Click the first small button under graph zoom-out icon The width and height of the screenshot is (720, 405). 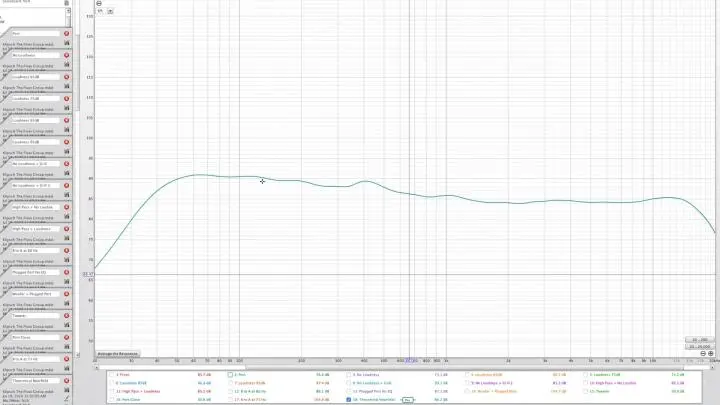tap(101, 11)
